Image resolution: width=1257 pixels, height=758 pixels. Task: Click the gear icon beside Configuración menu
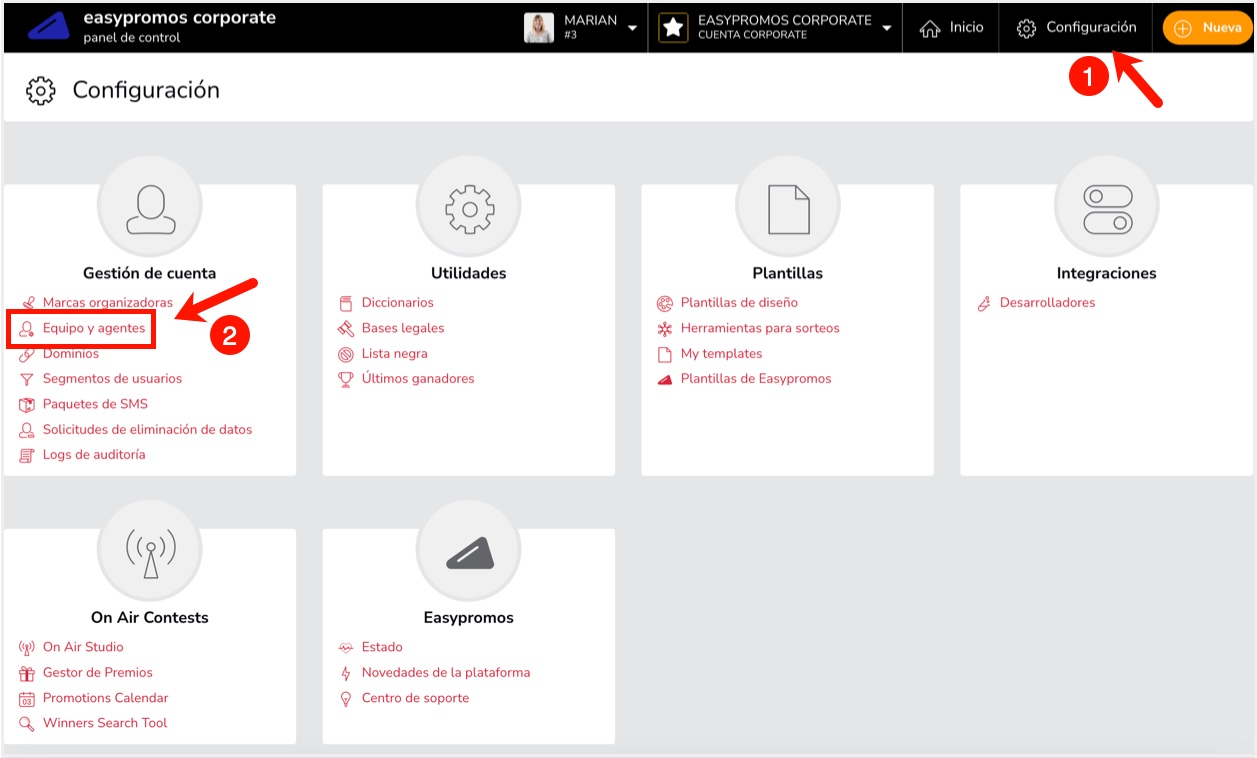pos(1026,28)
